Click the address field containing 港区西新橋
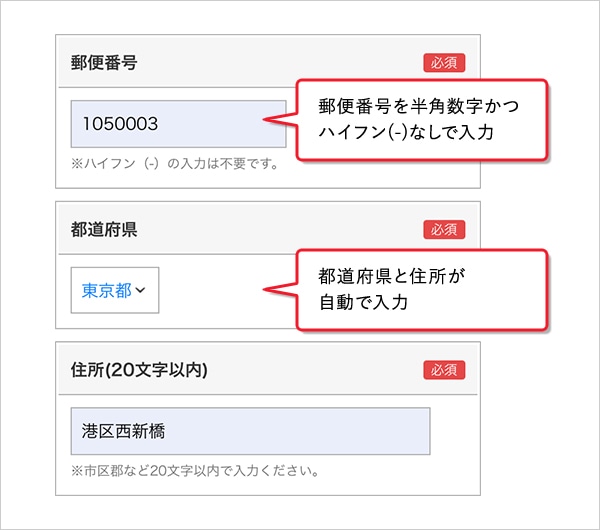 tap(250, 431)
